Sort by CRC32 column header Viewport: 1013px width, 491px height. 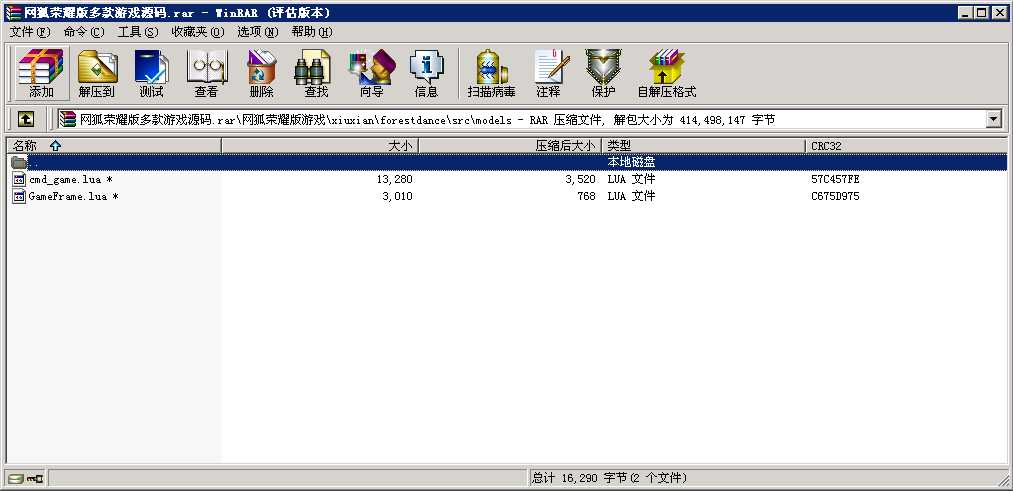click(x=906, y=146)
